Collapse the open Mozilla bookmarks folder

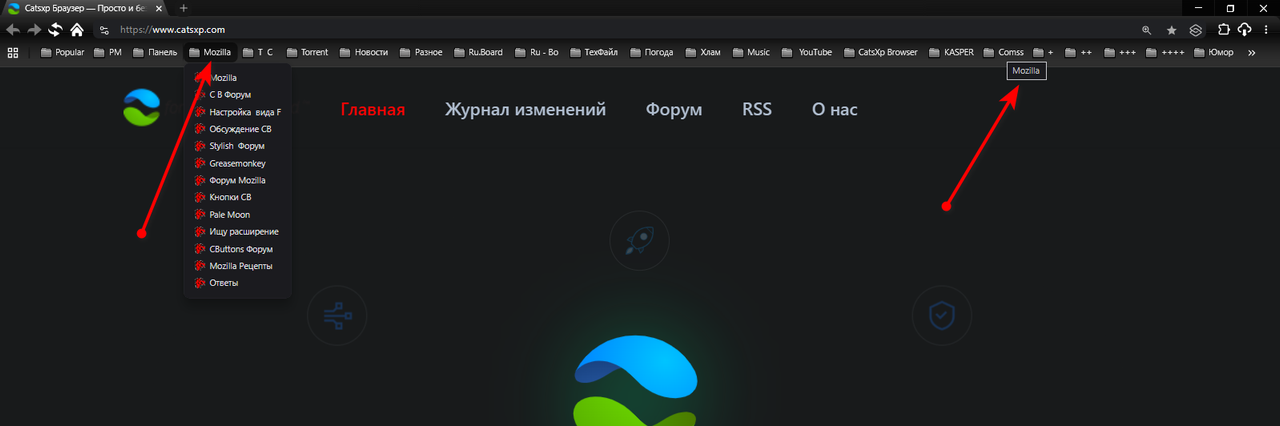tap(210, 52)
